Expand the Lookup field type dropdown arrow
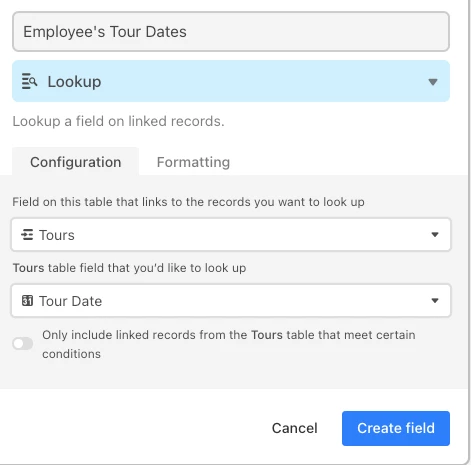 point(433,82)
